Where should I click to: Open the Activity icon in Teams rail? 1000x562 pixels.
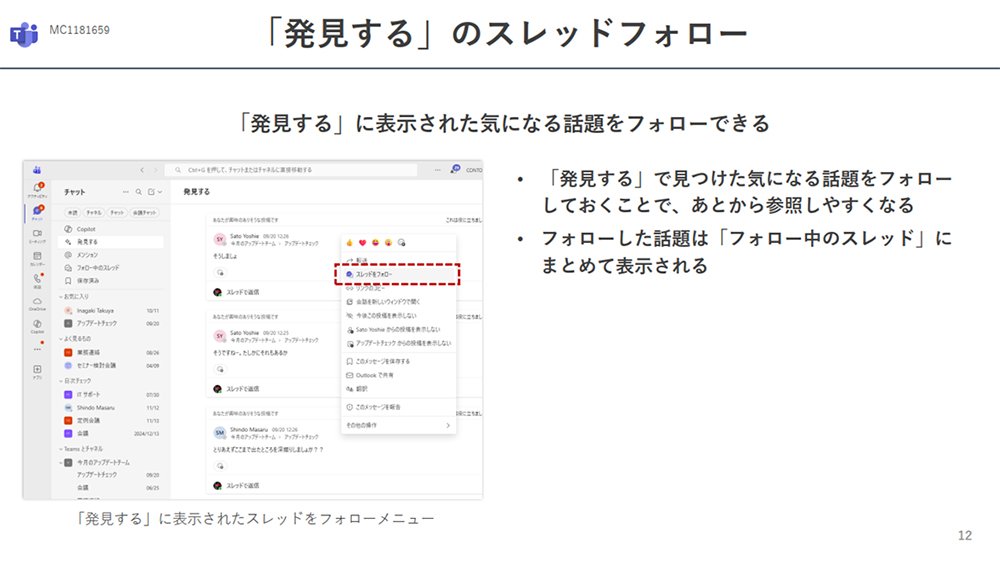point(38,189)
